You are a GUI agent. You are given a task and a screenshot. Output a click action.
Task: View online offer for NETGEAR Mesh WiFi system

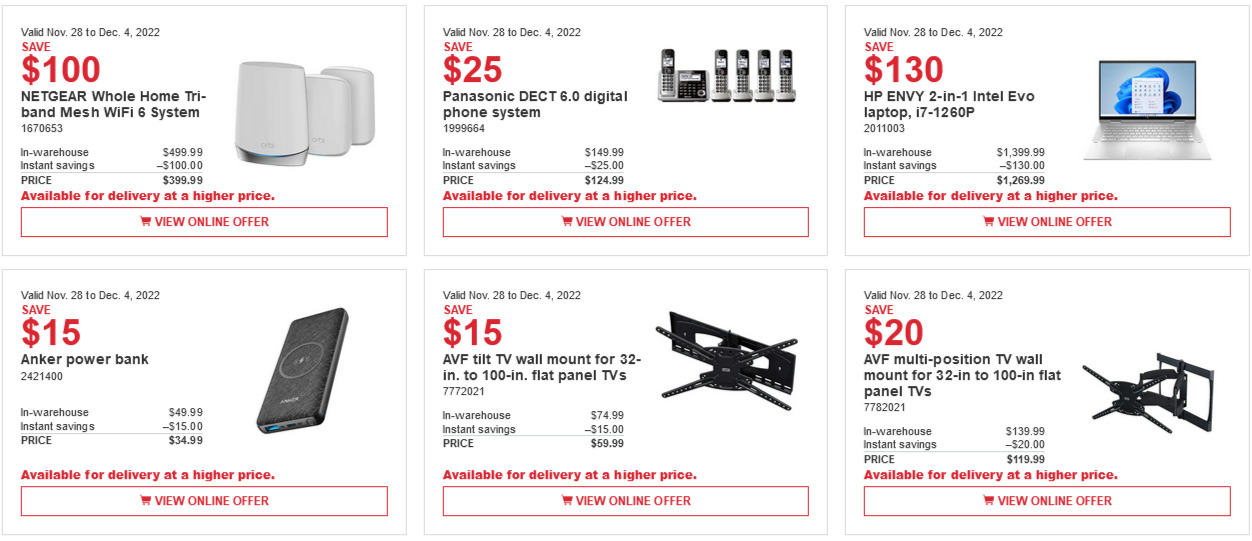pos(204,222)
